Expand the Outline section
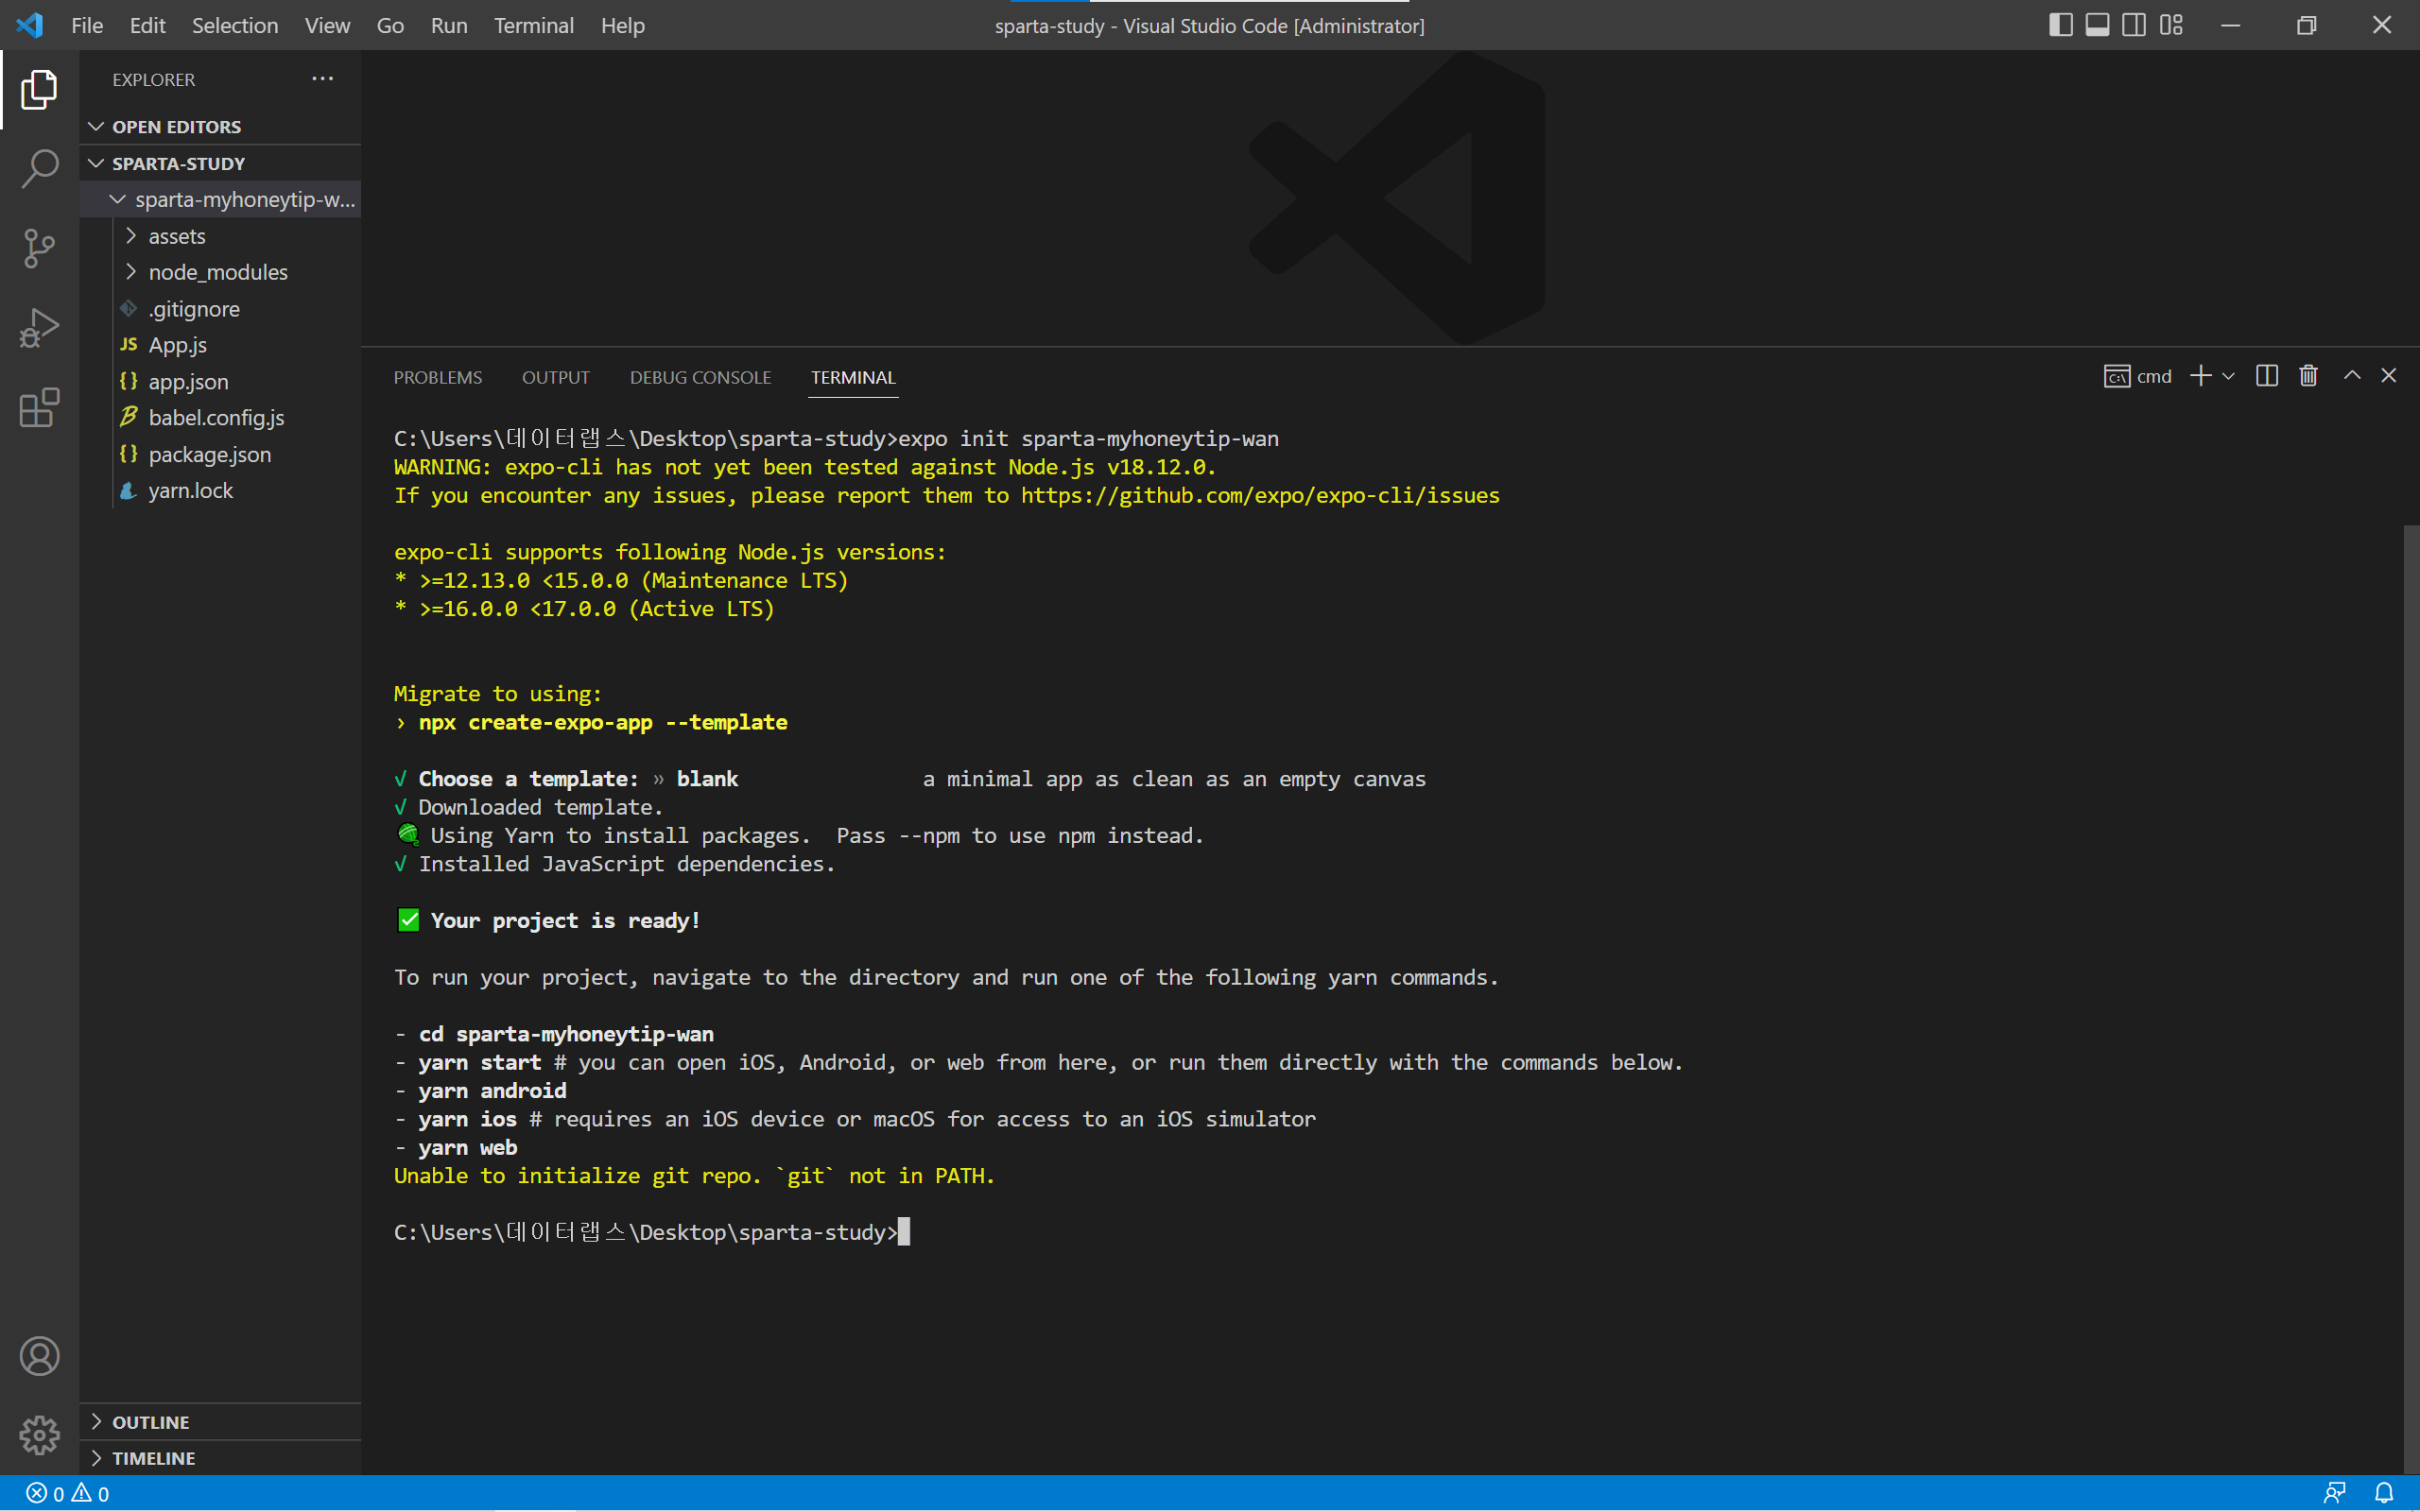This screenshot has width=2420, height=1512. coord(220,1422)
